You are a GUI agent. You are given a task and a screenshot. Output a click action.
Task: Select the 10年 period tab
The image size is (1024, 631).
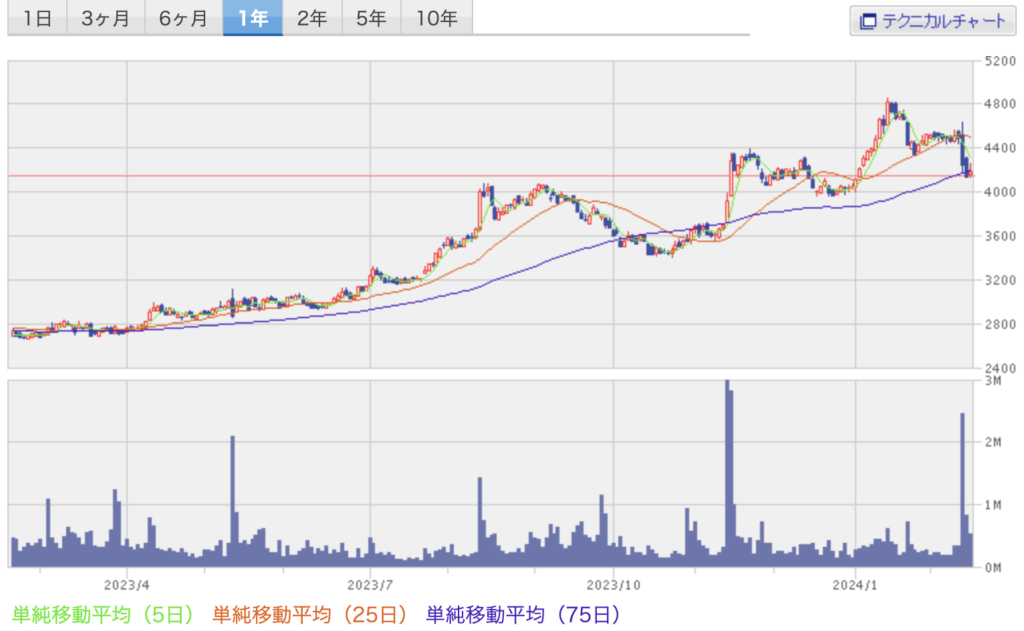click(x=435, y=18)
